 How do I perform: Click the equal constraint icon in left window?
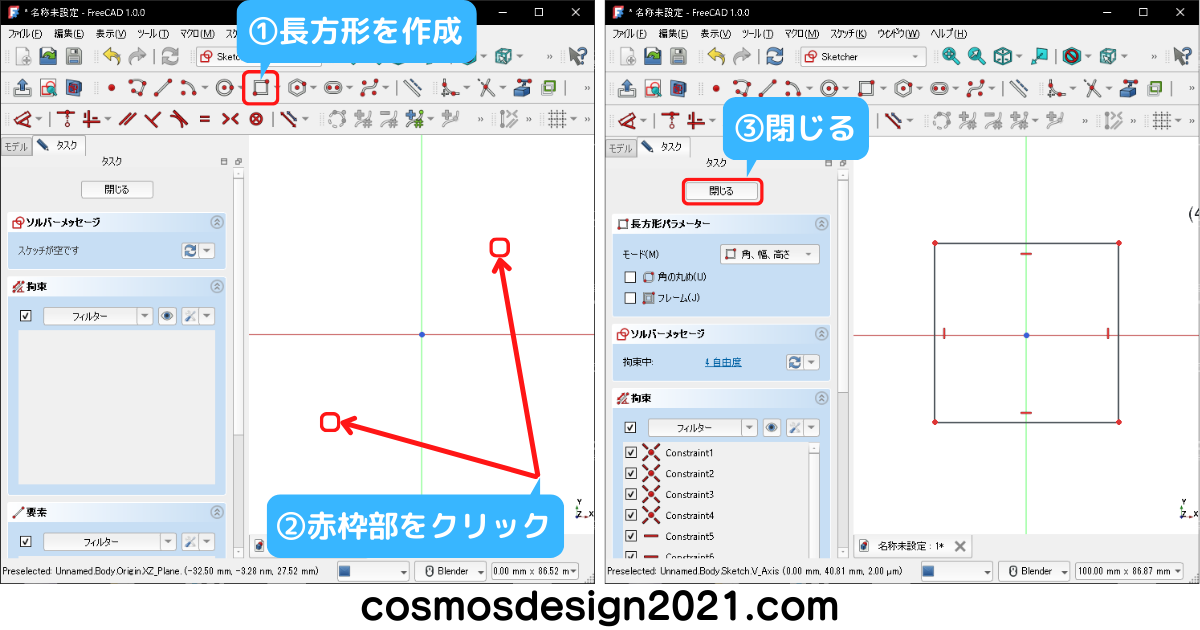(x=204, y=120)
